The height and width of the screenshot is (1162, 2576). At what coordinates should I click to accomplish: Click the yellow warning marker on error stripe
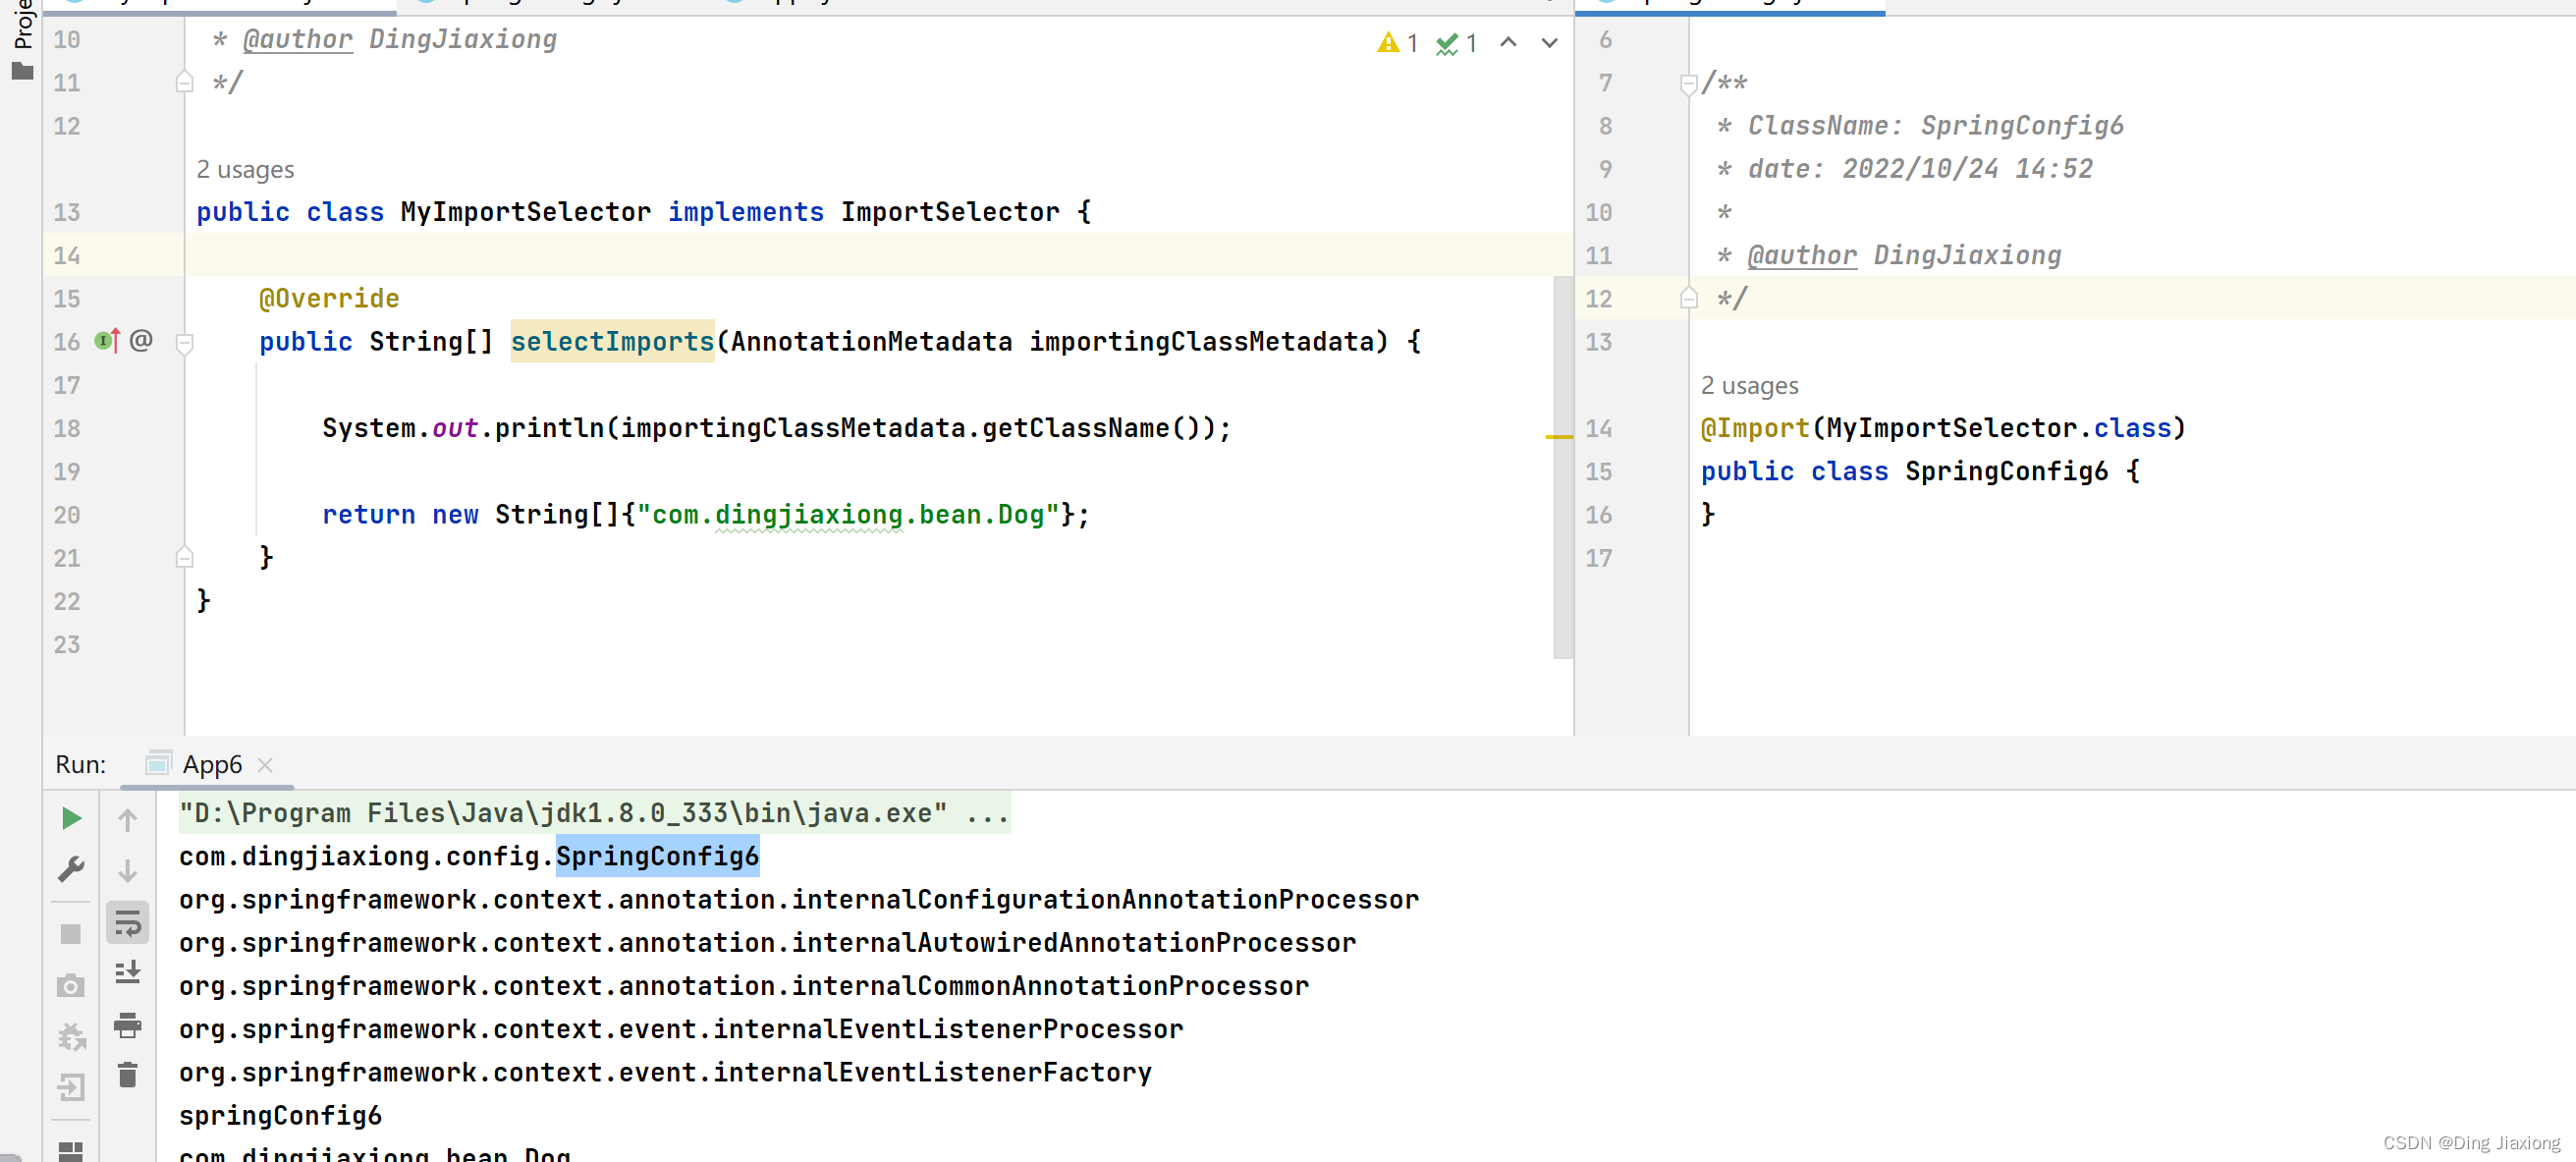pyautogui.click(x=1559, y=437)
